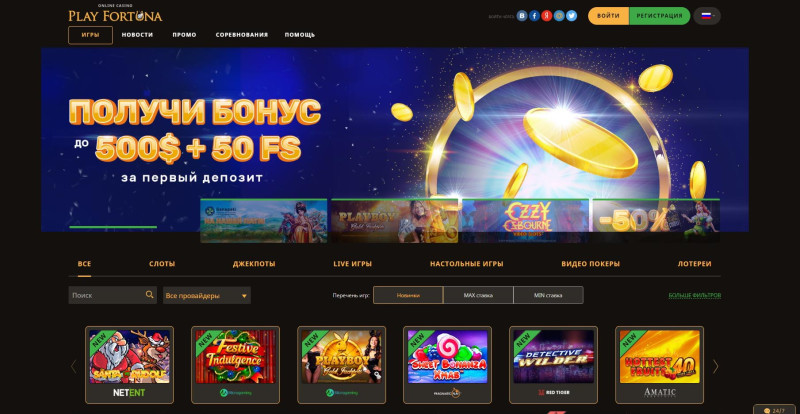This screenshot has height=414, width=800.
Task: Go to next games carousel arrow
Action: click(x=715, y=366)
